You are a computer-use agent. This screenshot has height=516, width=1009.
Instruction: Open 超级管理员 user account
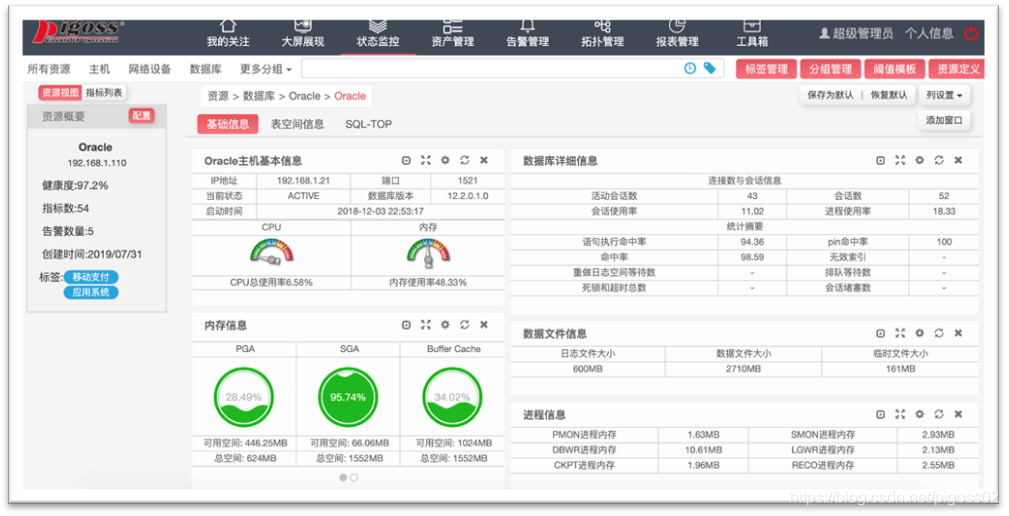[856, 33]
